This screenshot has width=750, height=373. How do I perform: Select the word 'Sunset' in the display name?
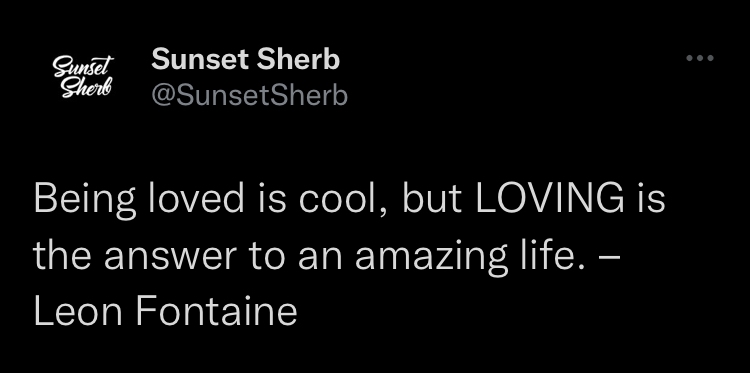click(199, 60)
